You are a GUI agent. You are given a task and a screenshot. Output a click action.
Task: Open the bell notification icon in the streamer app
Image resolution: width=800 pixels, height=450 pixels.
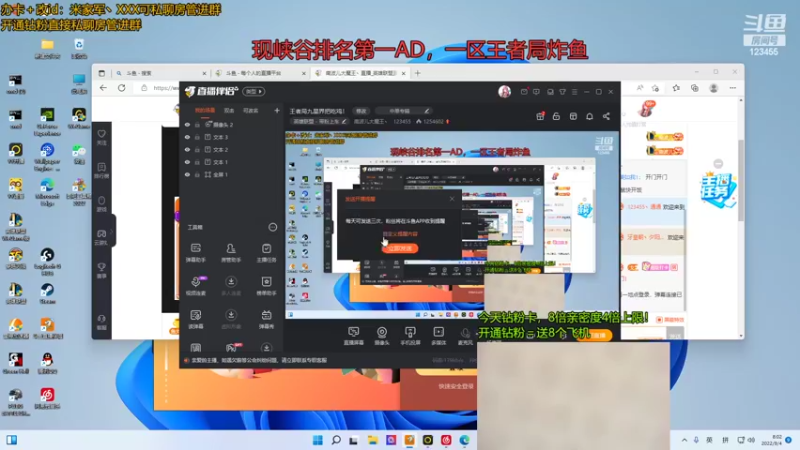pyautogui.click(x=589, y=116)
